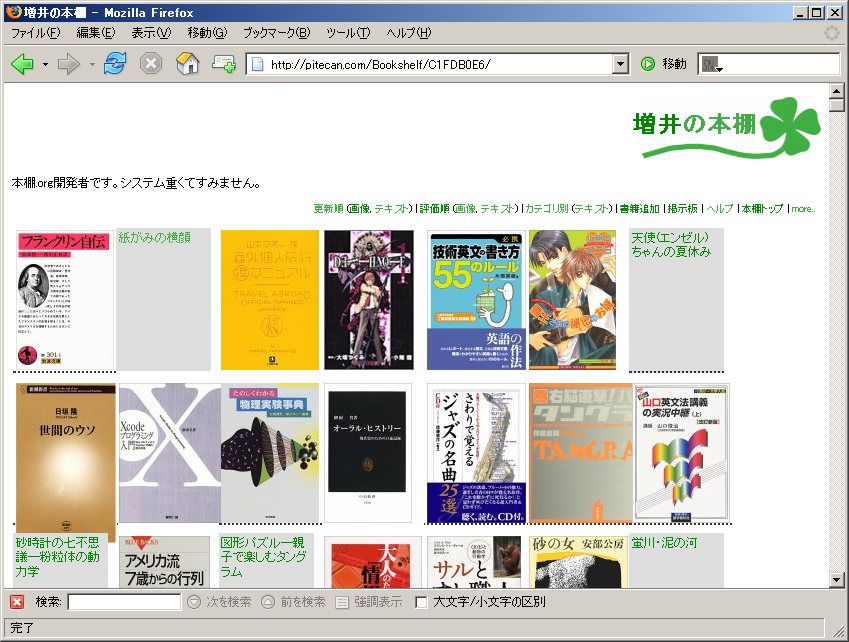Open the 紙がみの横顔 book link
This screenshot has width=849, height=642.
[x=154, y=237]
